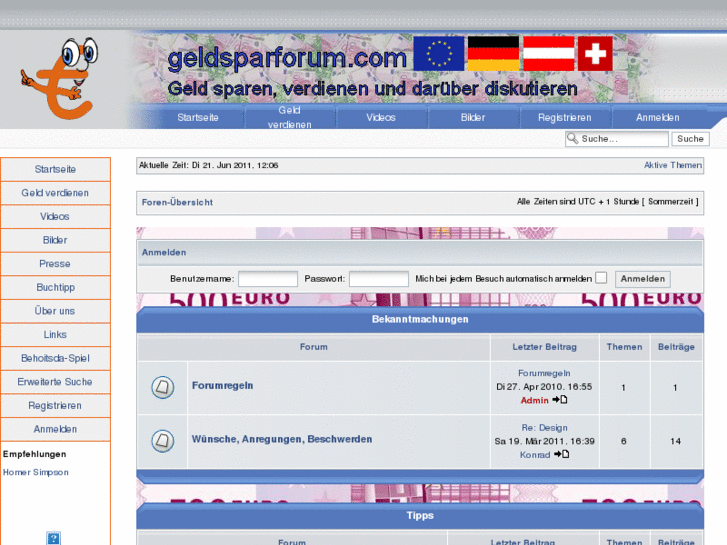Click the Tipps category header
Image resolution: width=727 pixels, height=545 pixels.
point(420,515)
